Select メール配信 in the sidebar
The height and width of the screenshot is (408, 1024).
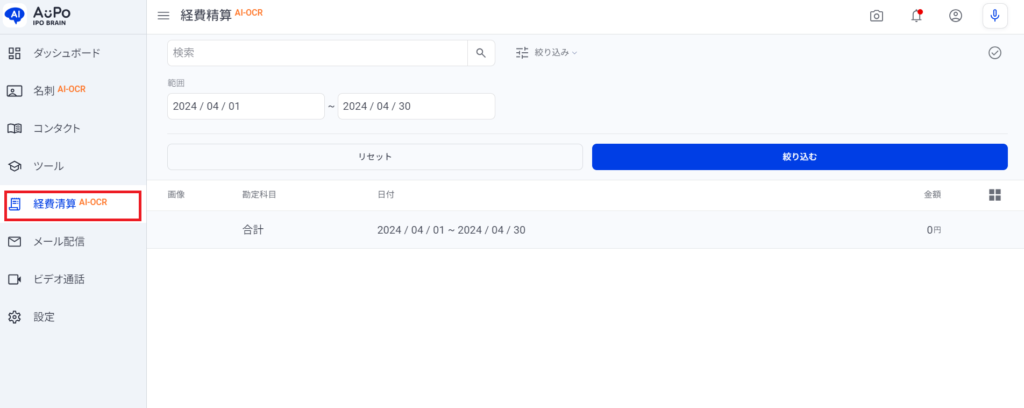pos(59,241)
